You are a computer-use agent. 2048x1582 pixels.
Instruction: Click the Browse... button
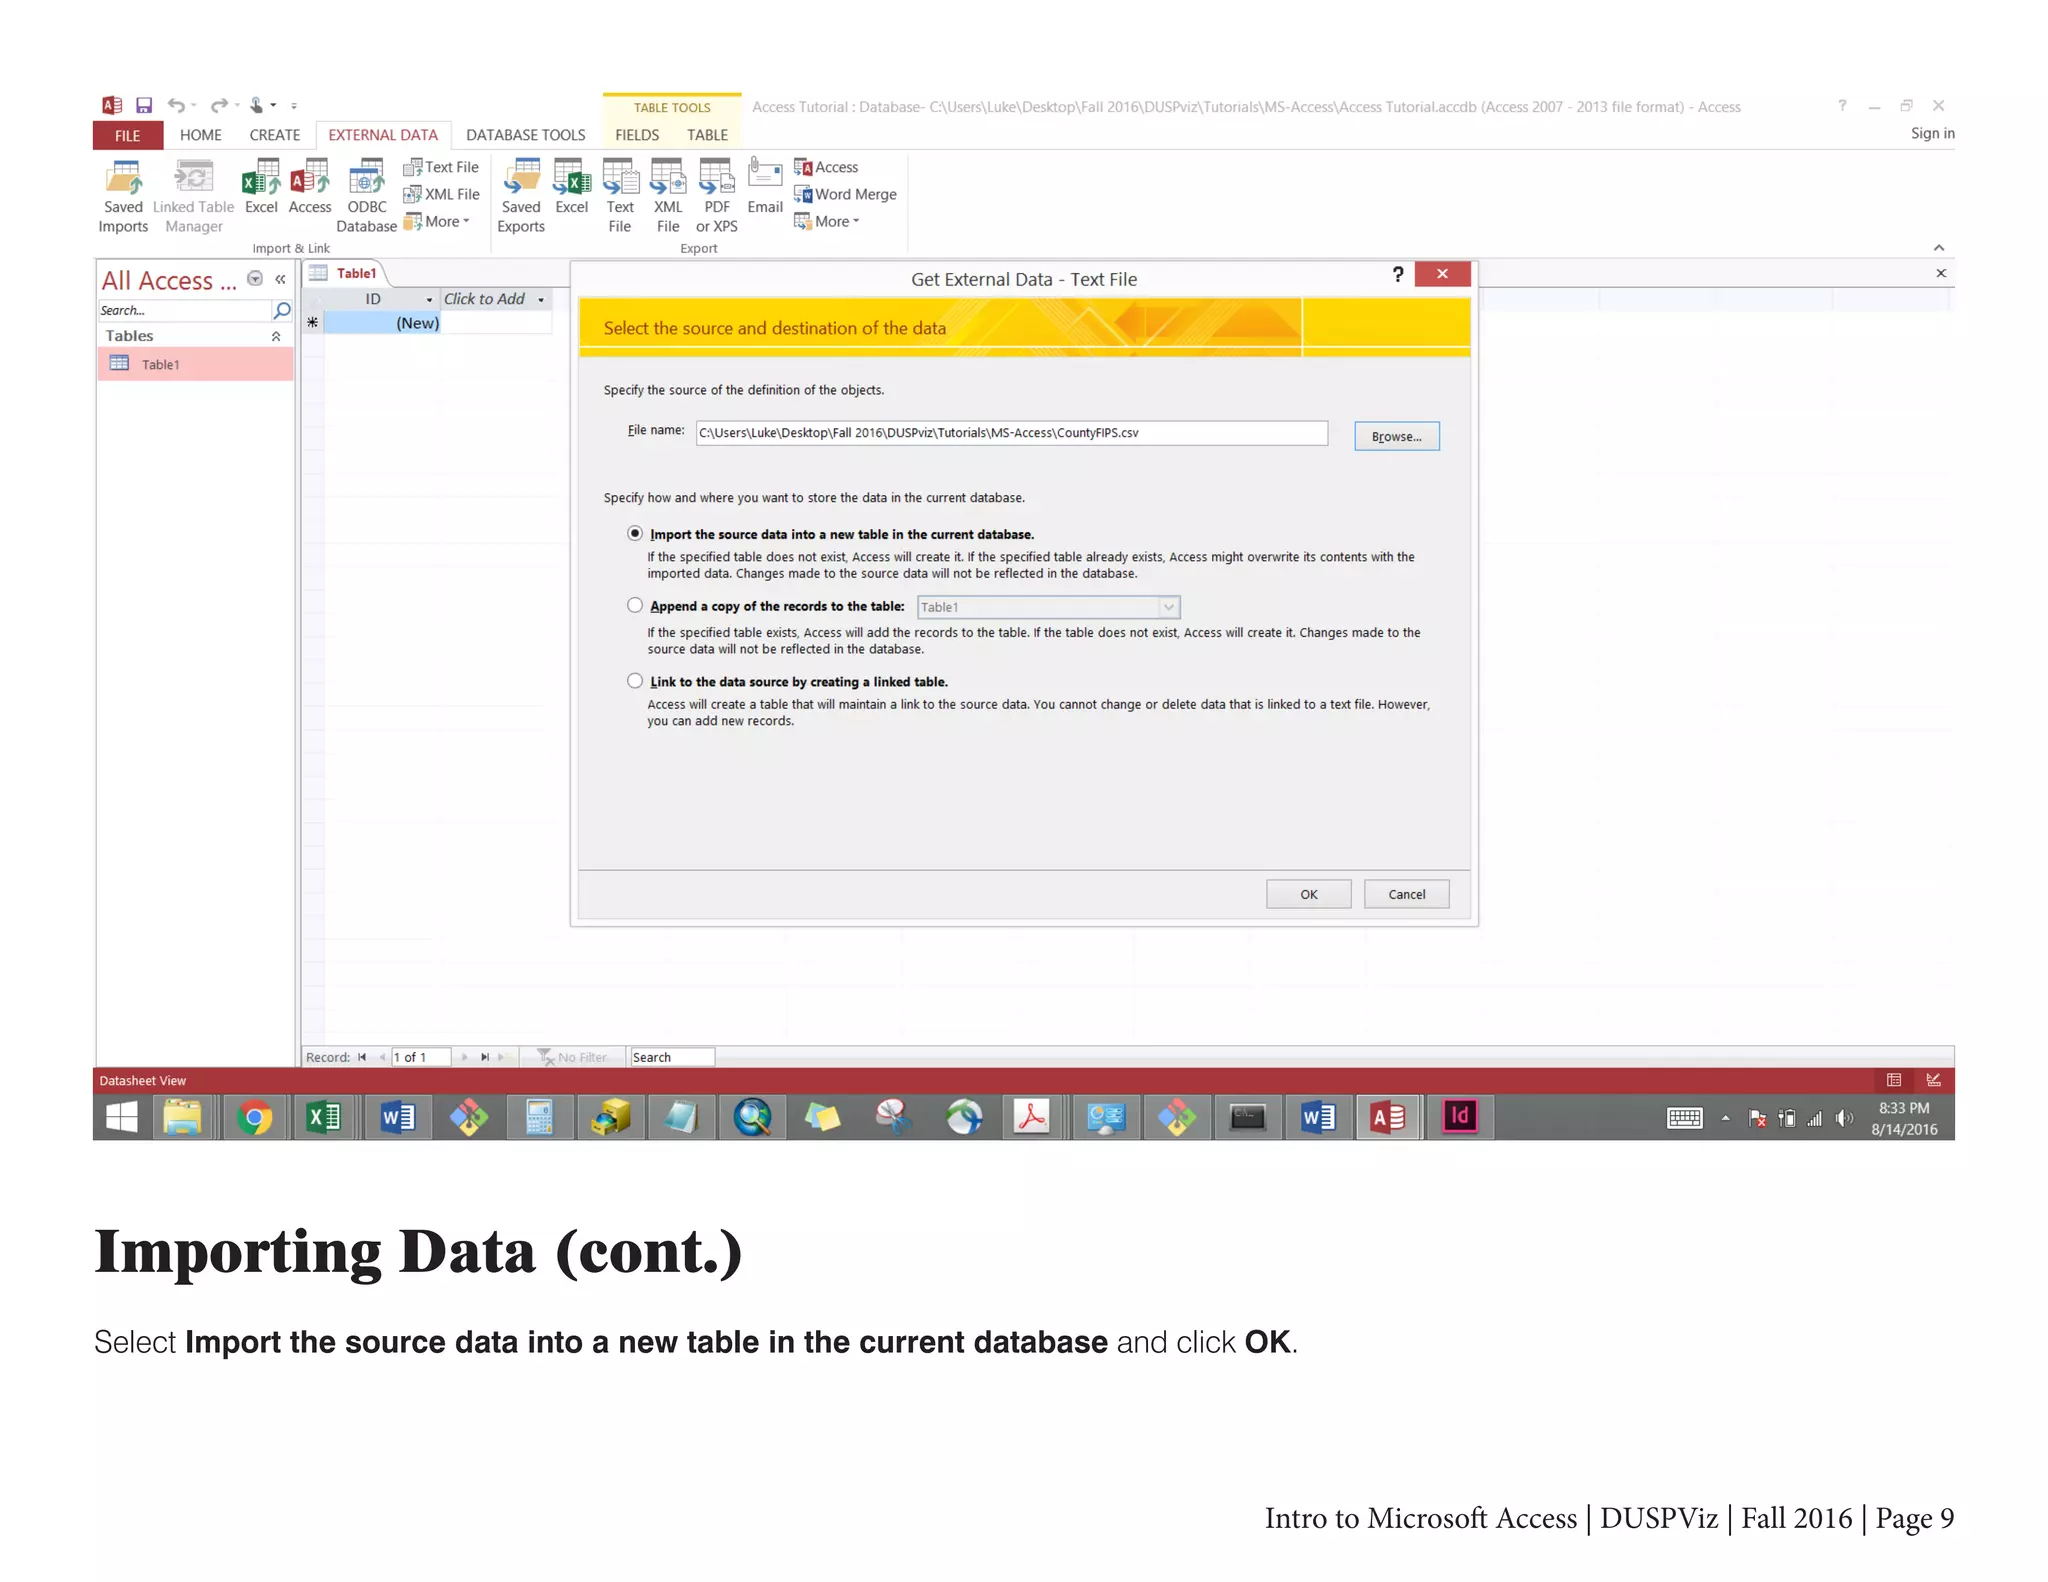[x=1396, y=436]
